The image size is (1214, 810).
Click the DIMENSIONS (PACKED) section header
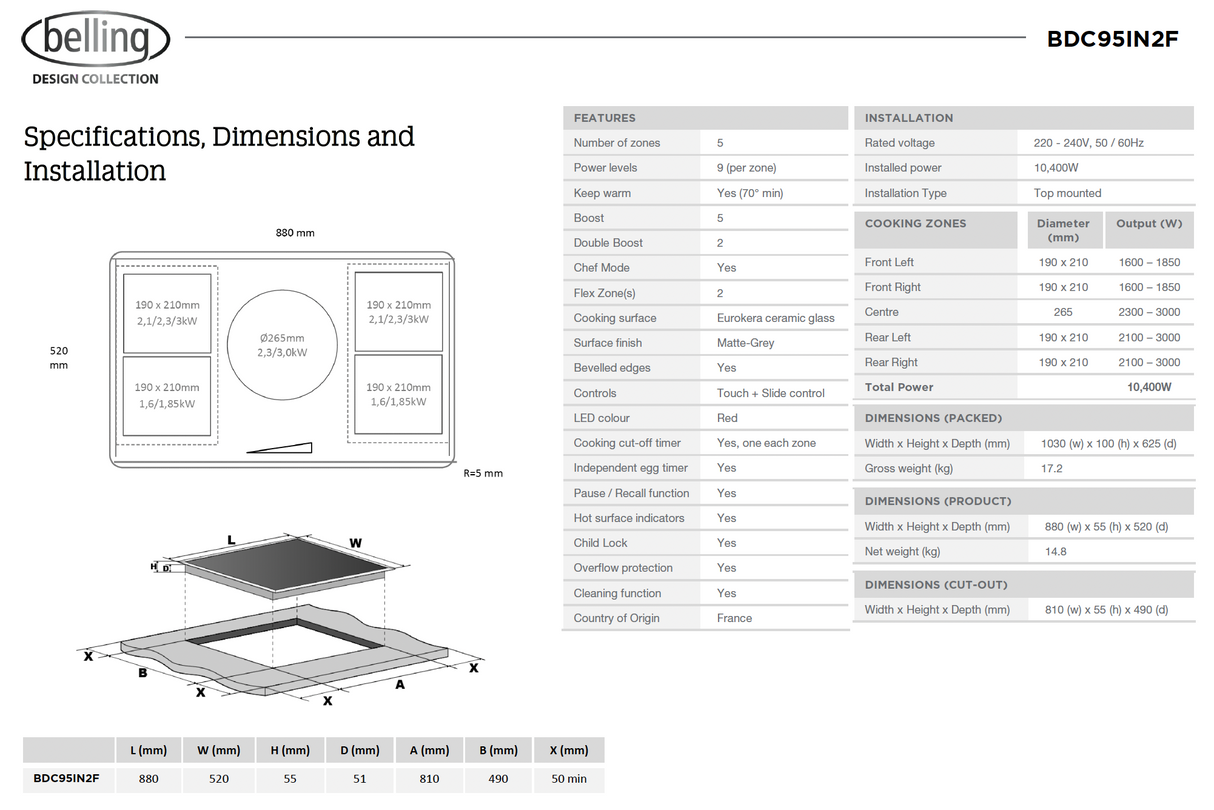[x=933, y=418]
